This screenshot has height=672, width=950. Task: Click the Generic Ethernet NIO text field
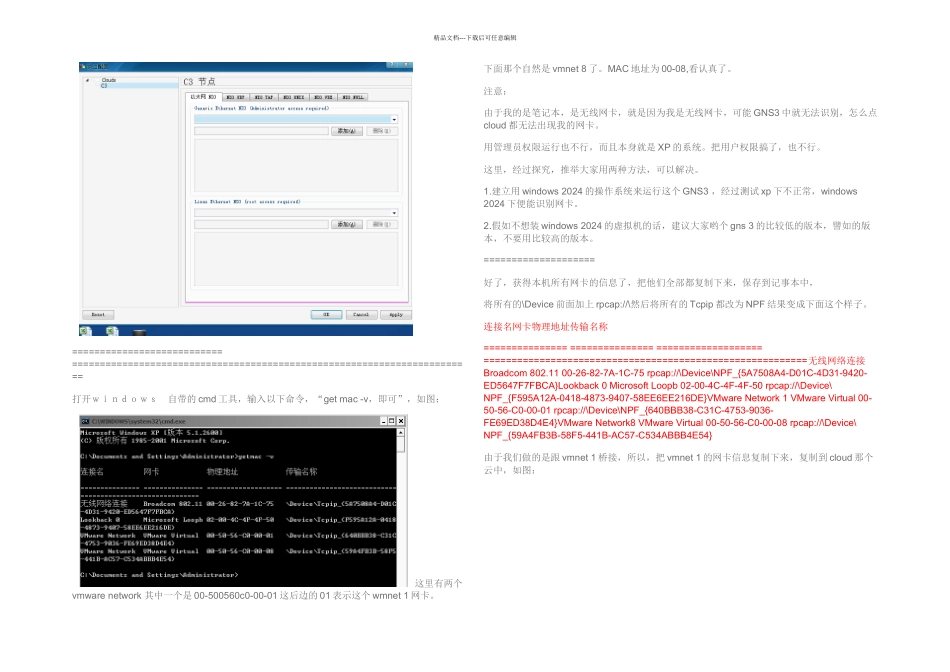261,131
